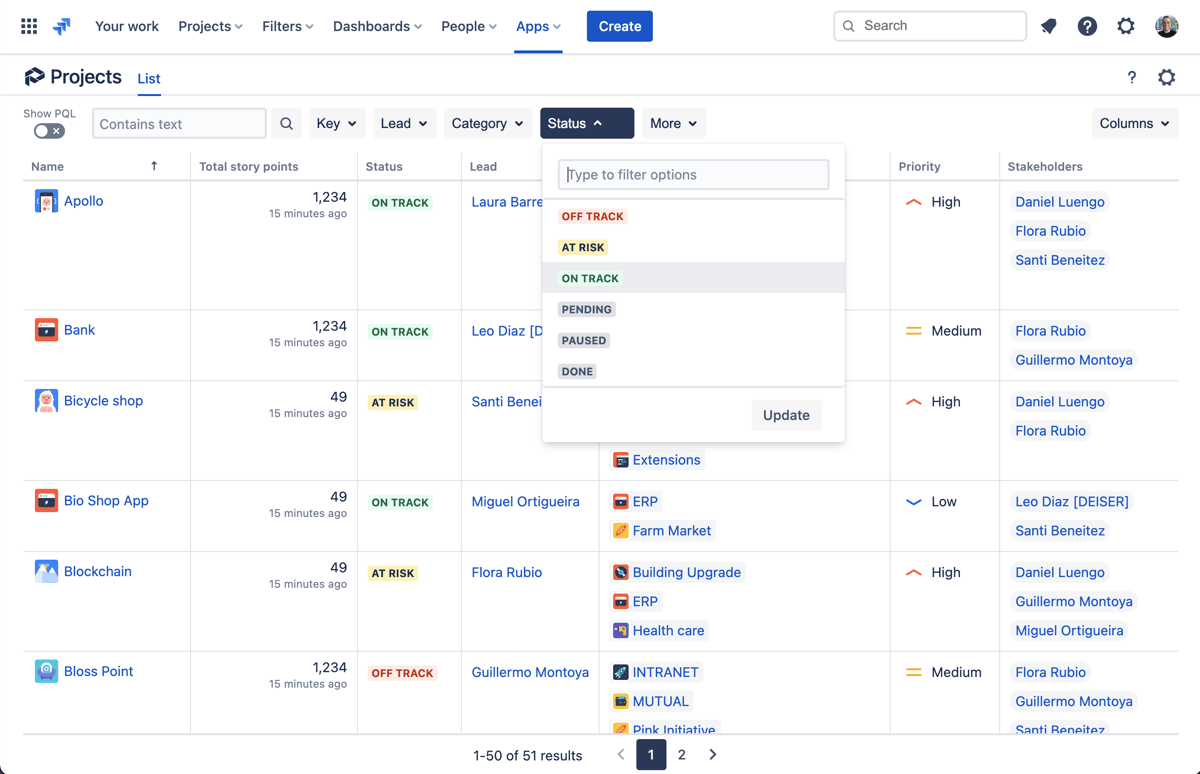This screenshot has height=774, width=1200.
Task: Open the help question mark icon
Action: pos(1087,26)
